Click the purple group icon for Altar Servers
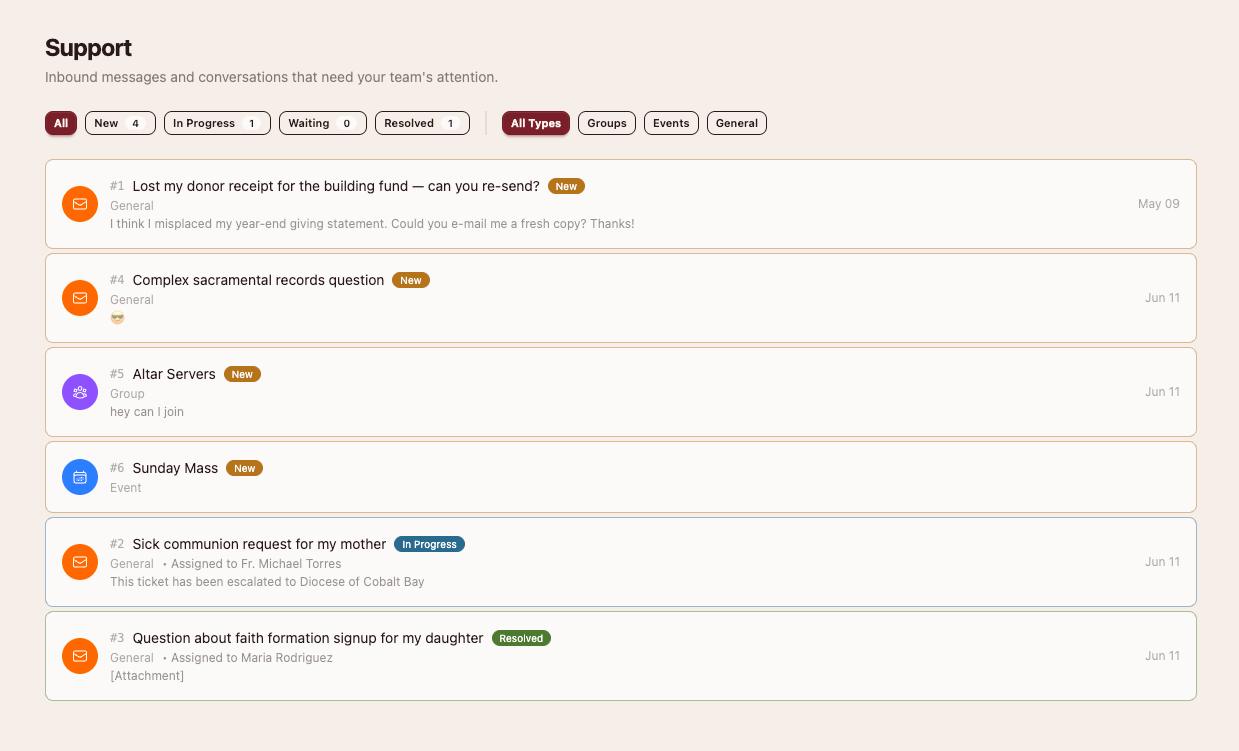 tap(80, 392)
